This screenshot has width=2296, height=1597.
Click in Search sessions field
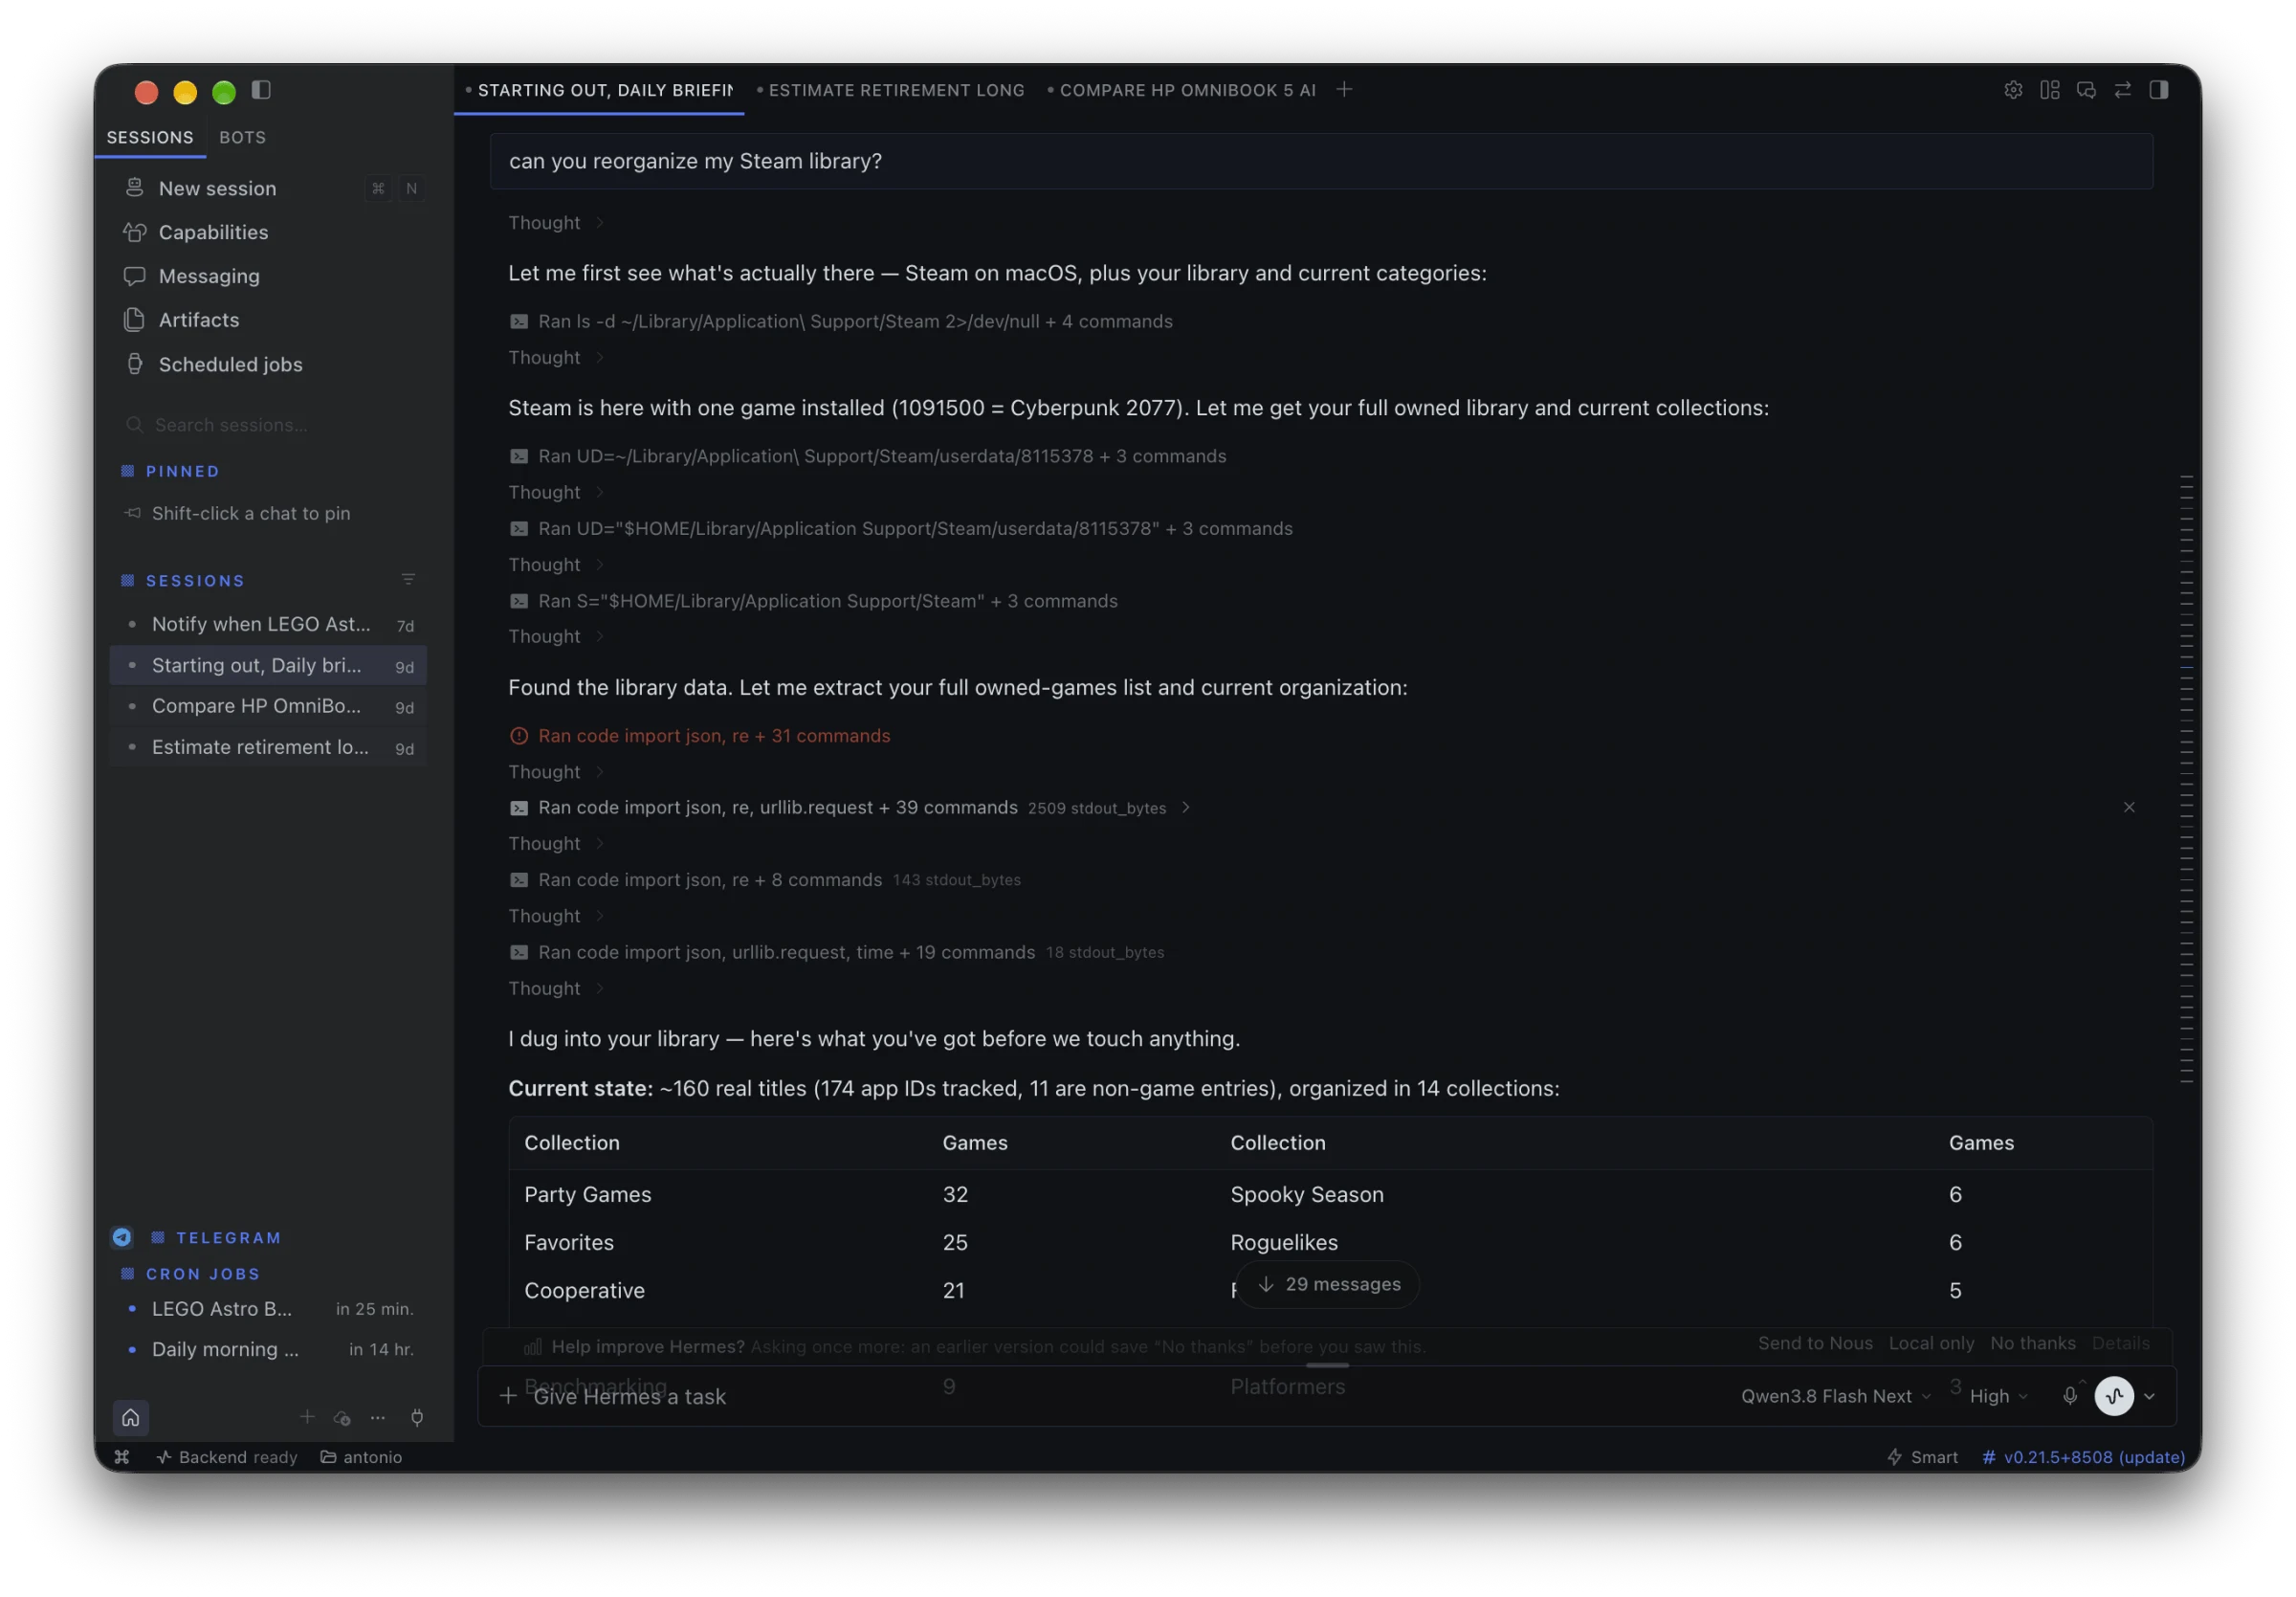click(268, 425)
